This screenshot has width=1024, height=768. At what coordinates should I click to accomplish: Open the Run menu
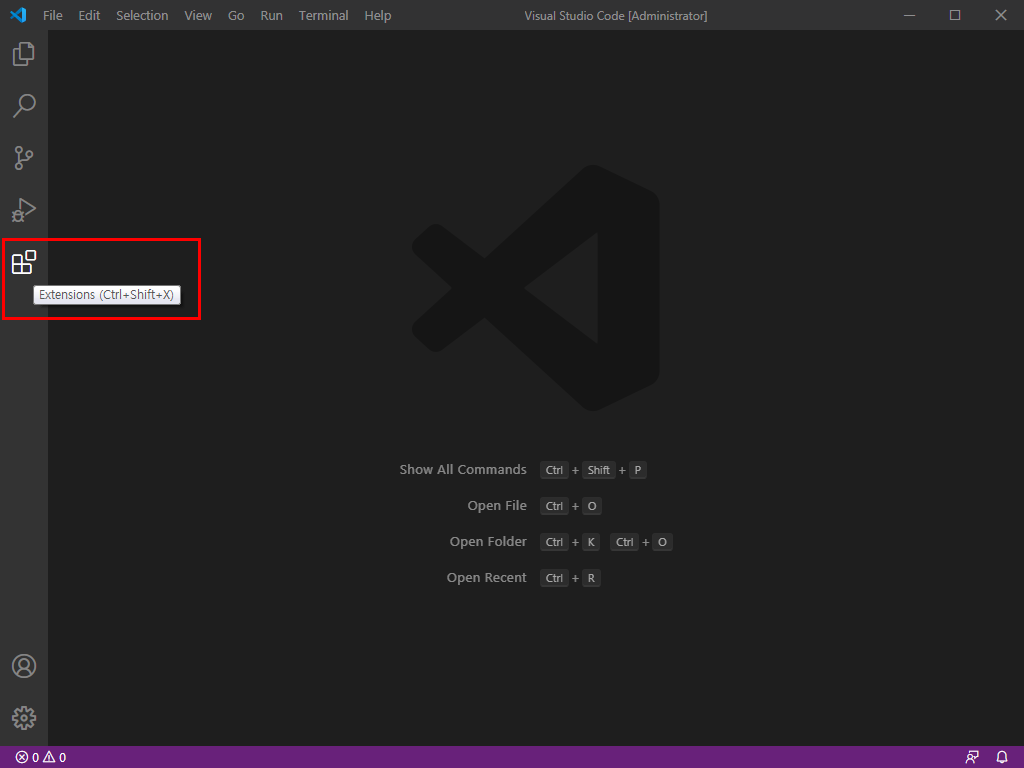[272, 15]
